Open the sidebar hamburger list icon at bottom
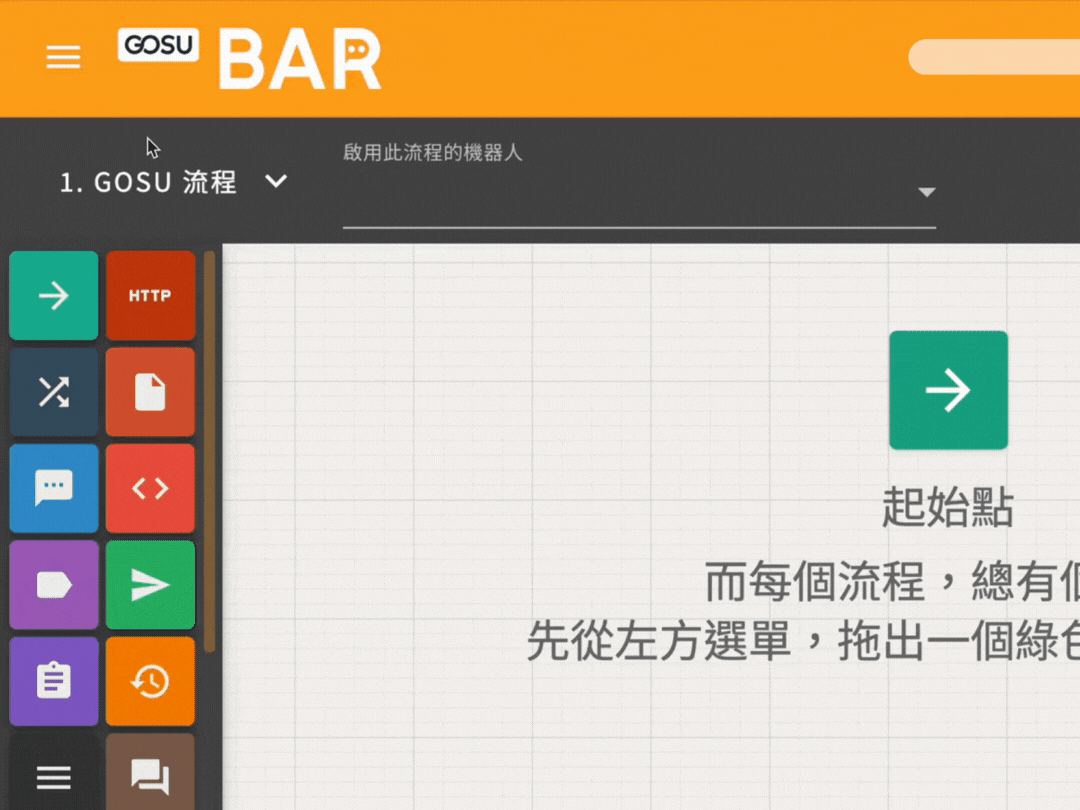 click(53, 777)
